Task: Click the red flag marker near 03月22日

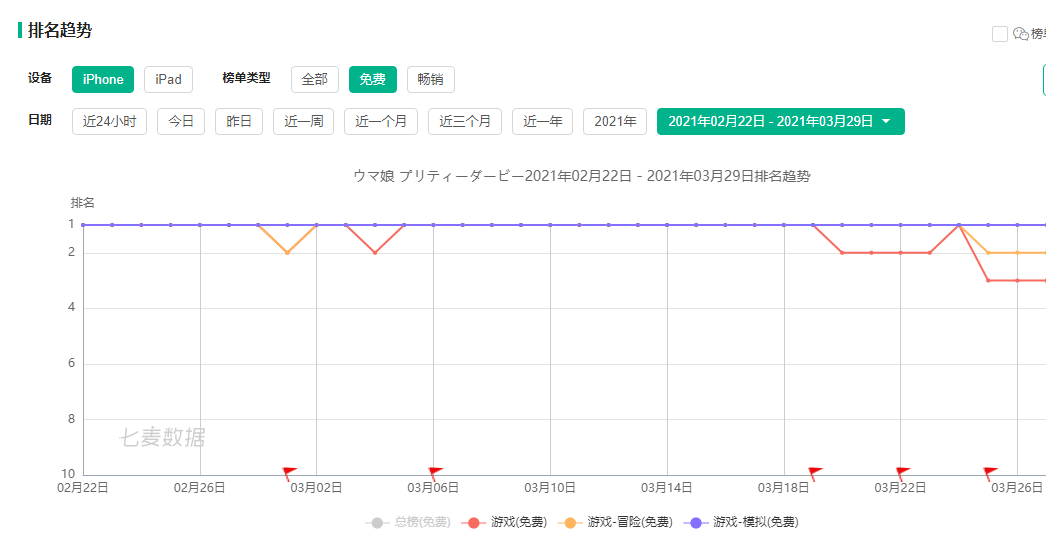Action: click(902, 474)
